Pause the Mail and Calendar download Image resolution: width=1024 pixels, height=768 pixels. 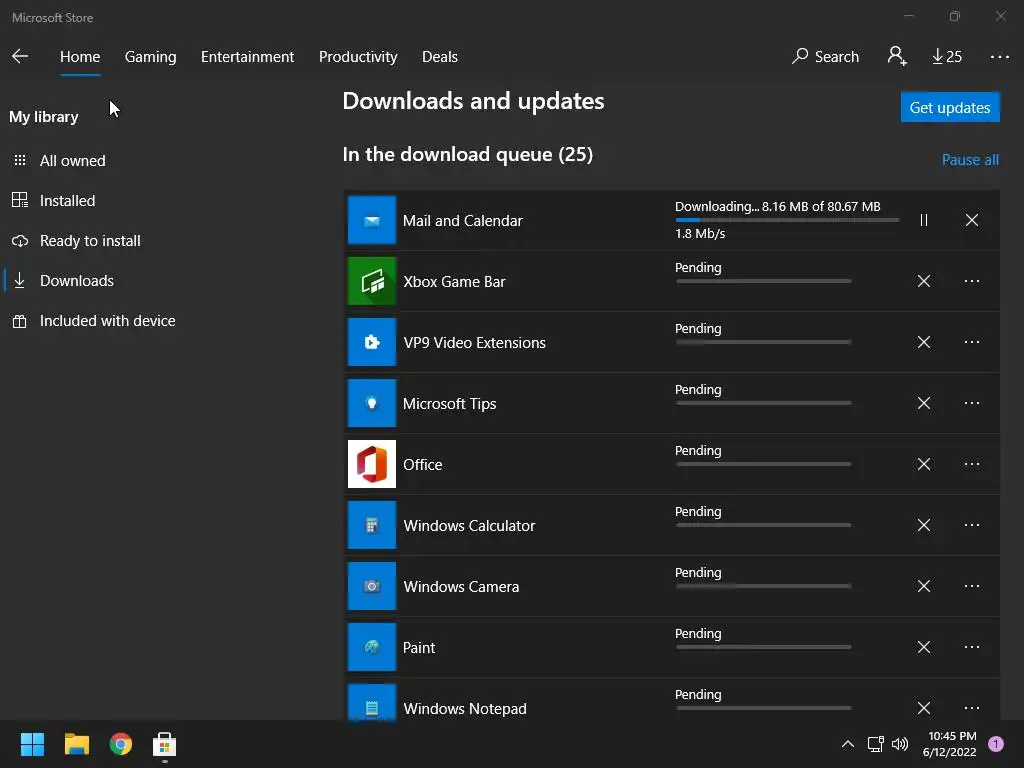pos(923,220)
